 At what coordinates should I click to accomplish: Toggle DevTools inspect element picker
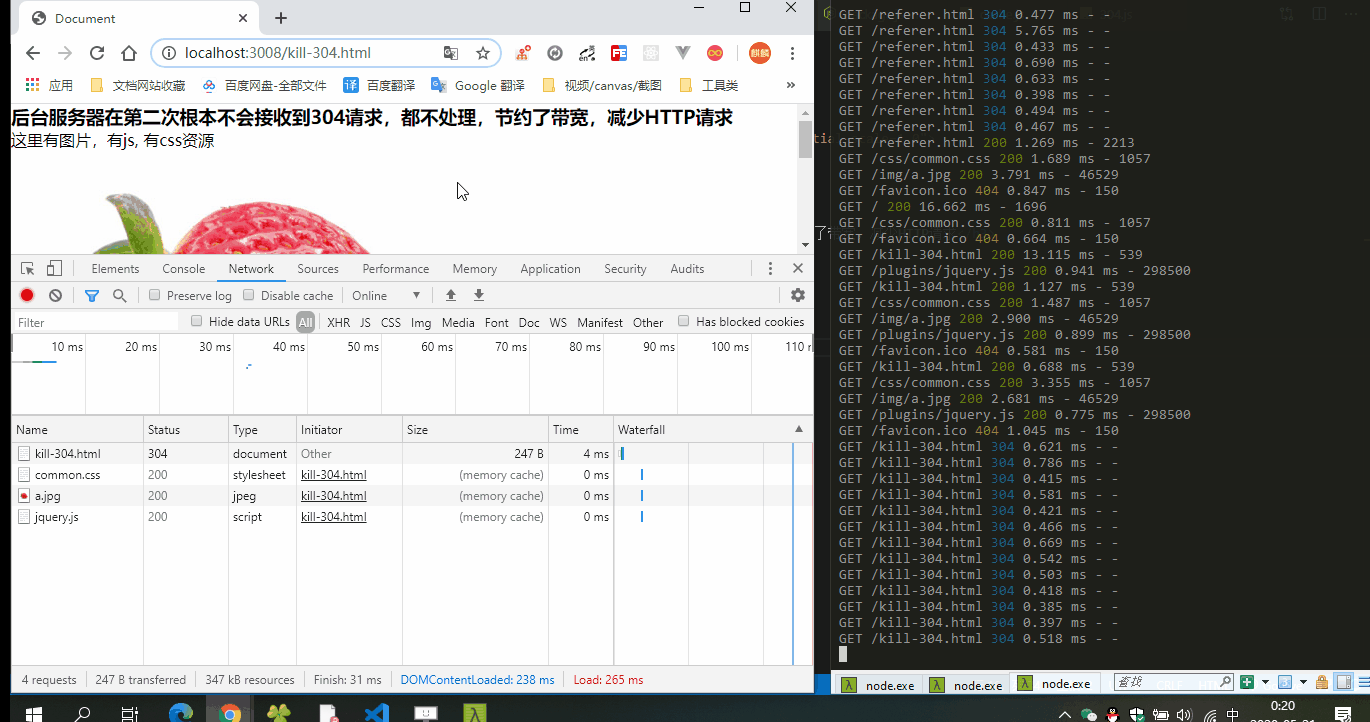tap(28, 268)
